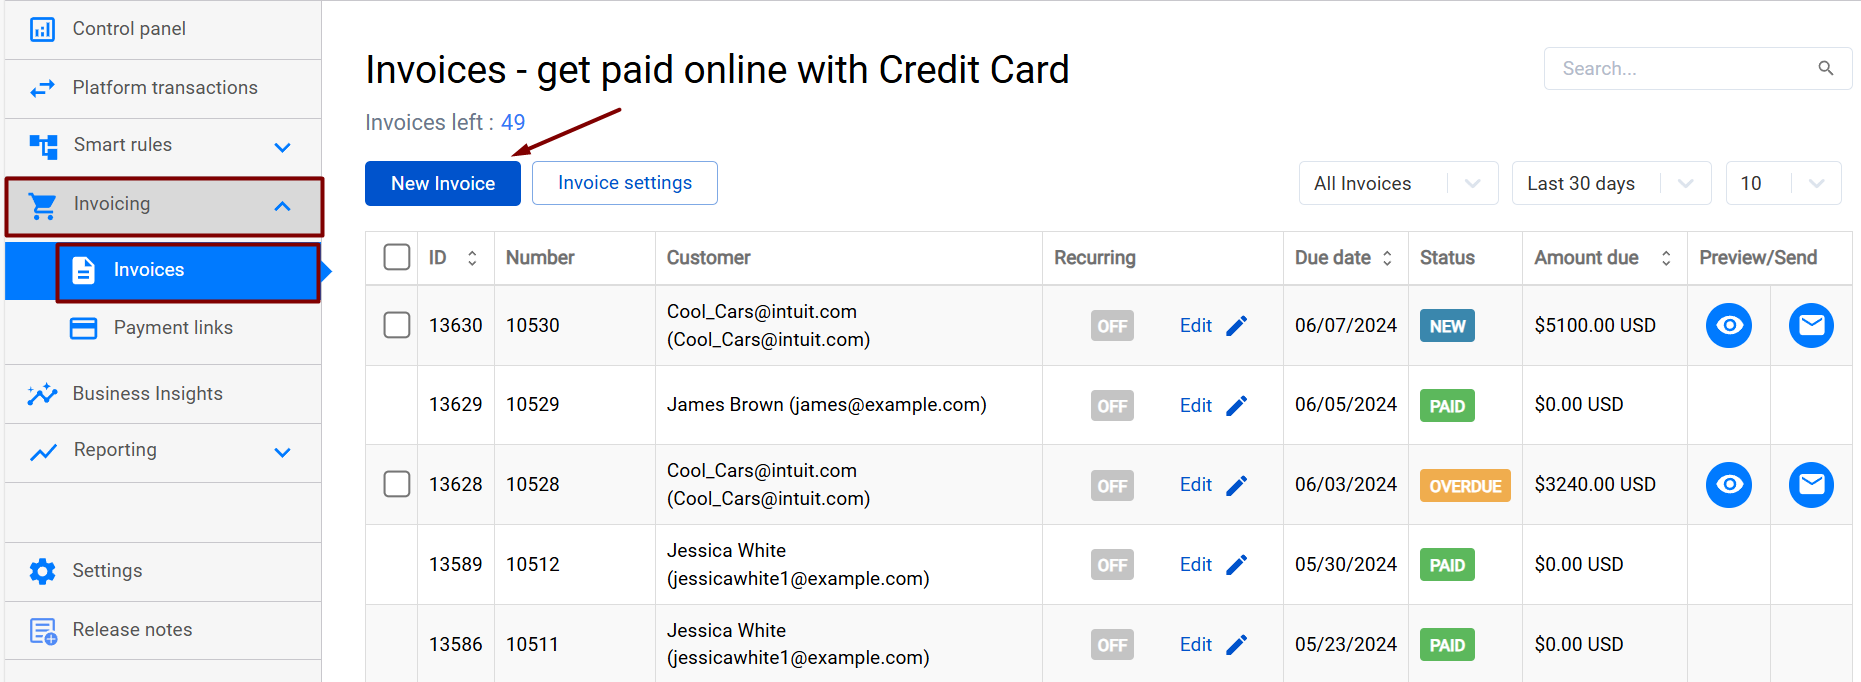This screenshot has height=682, width=1861.
Task: Open Settings from the sidebar
Action: pos(163,571)
